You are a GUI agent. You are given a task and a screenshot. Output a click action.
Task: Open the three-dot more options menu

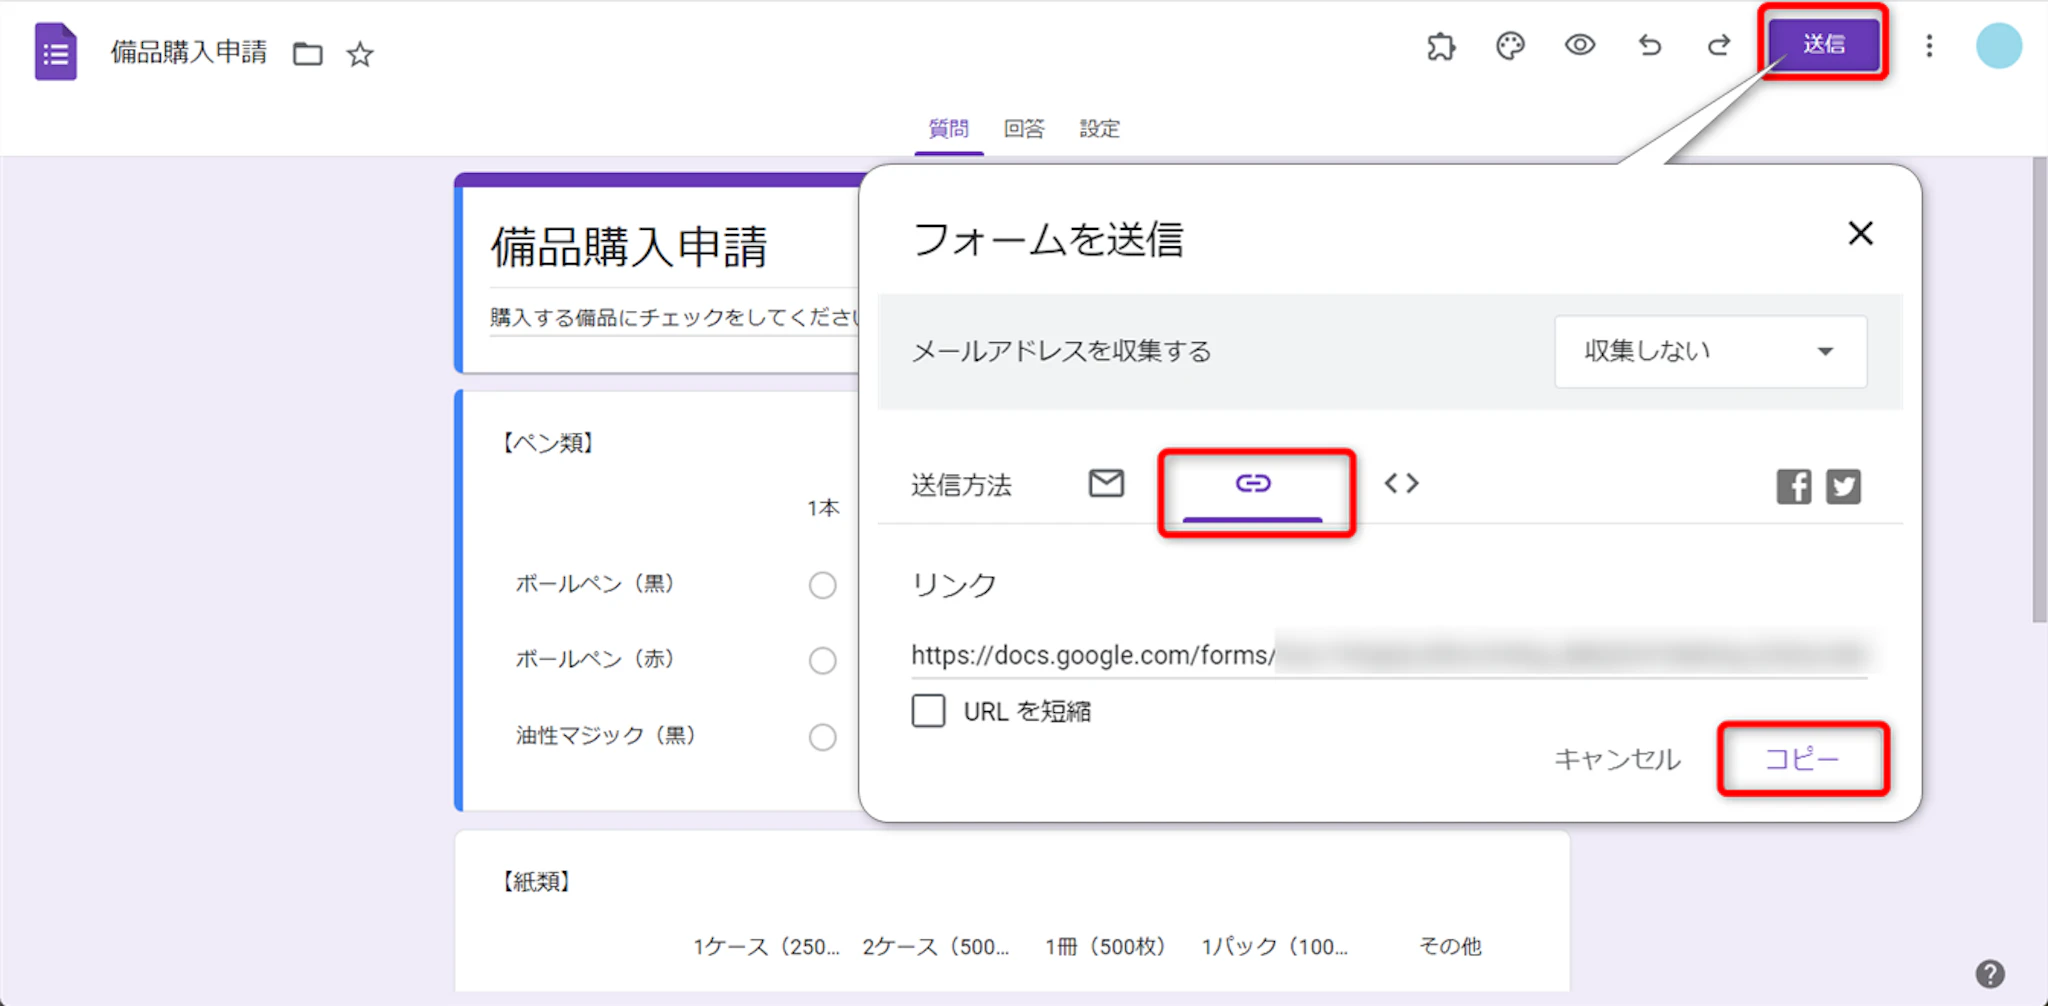(1929, 46)
